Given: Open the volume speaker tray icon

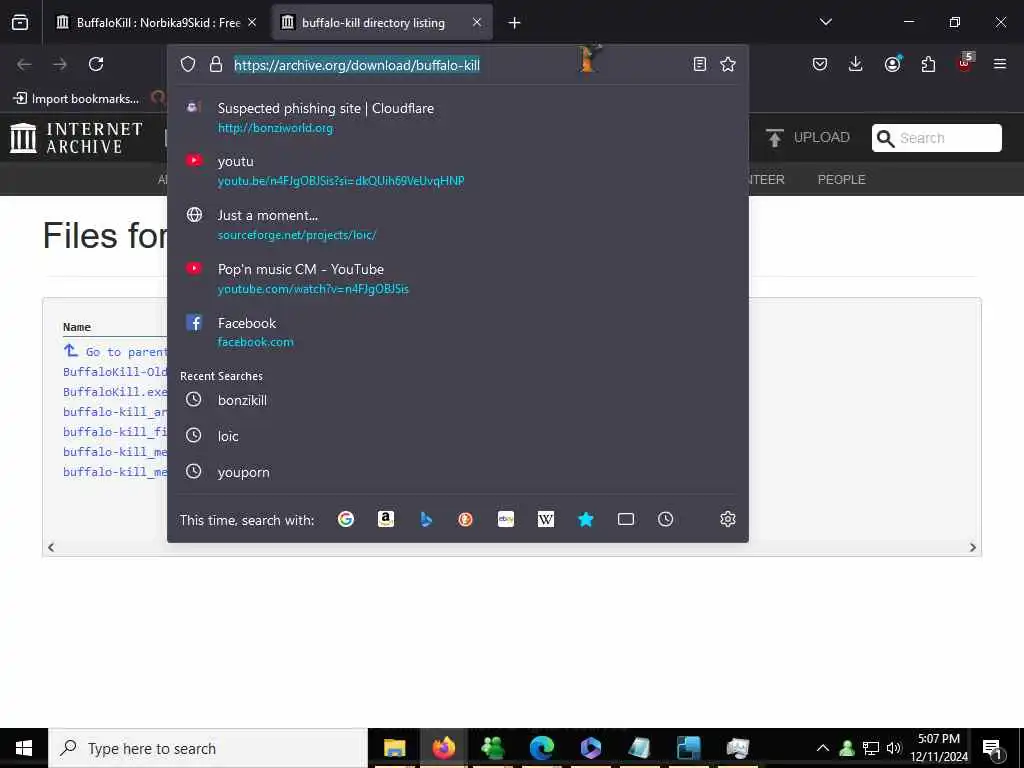Looking at the screenshot, I should pos(894,748).
